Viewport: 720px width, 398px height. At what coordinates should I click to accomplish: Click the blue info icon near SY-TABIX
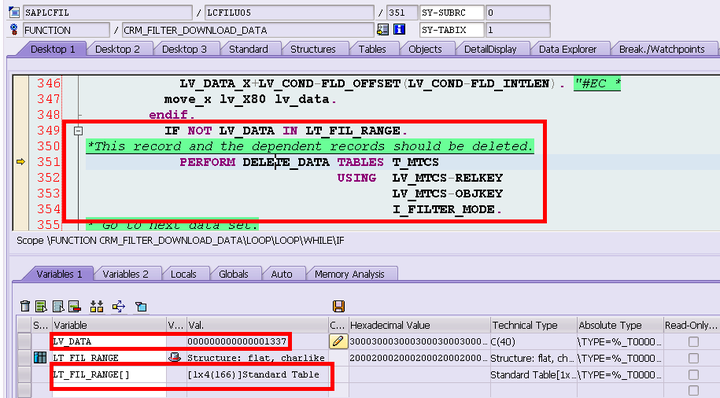(399, 30)
